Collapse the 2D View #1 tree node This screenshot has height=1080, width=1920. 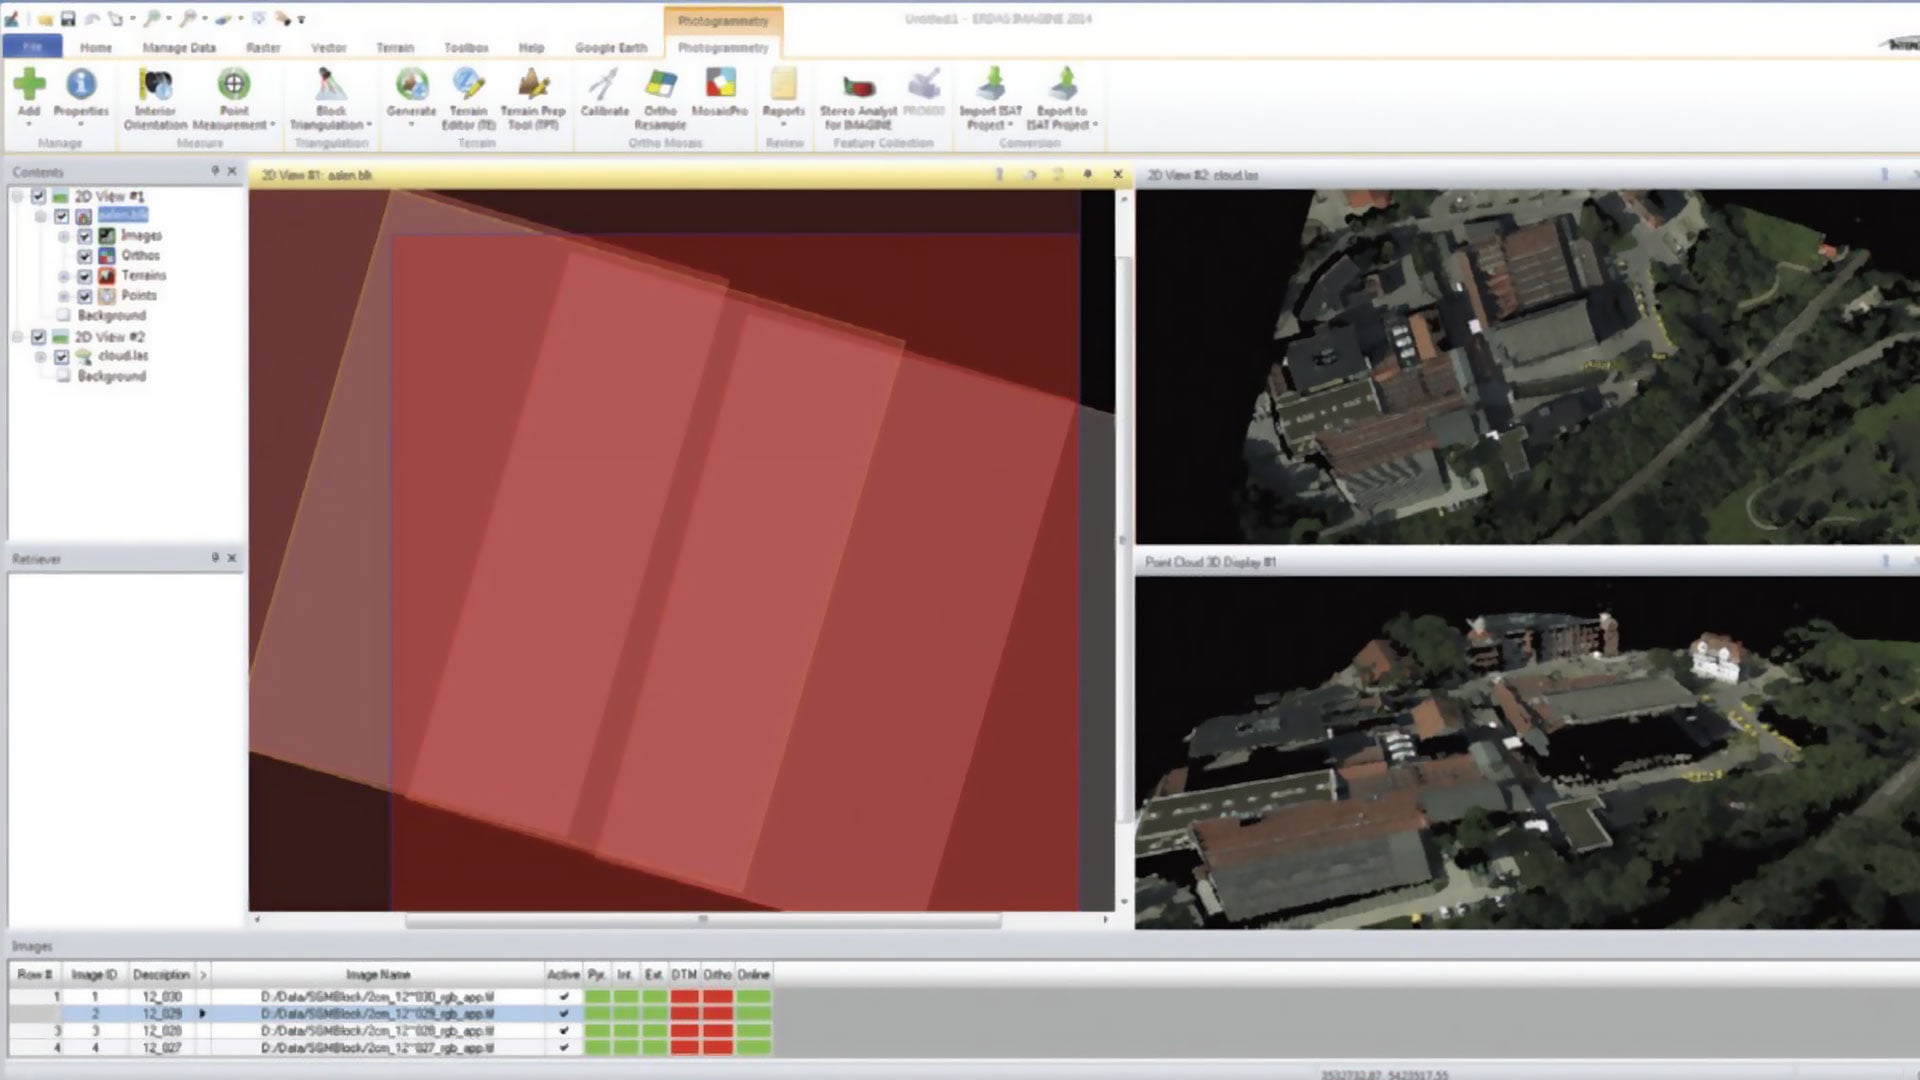(17, 197)
